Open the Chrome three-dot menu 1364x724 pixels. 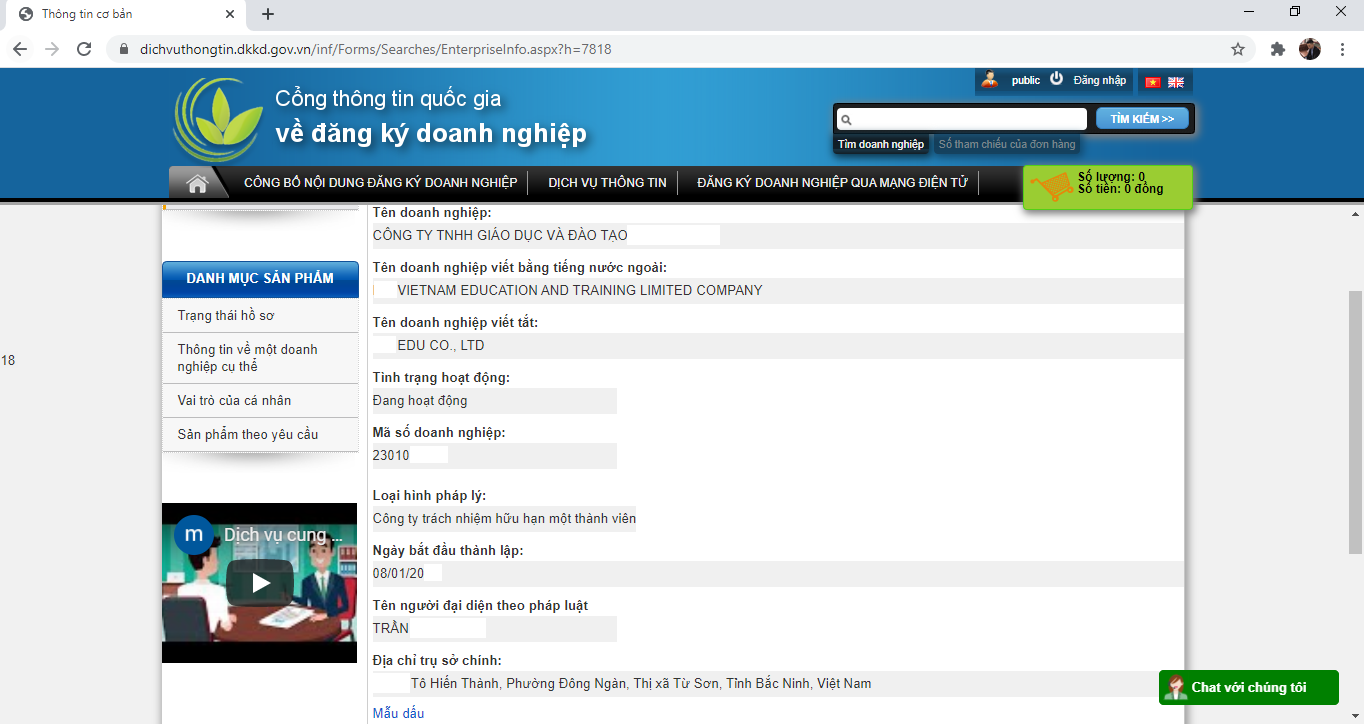[x=1342, y=49]
